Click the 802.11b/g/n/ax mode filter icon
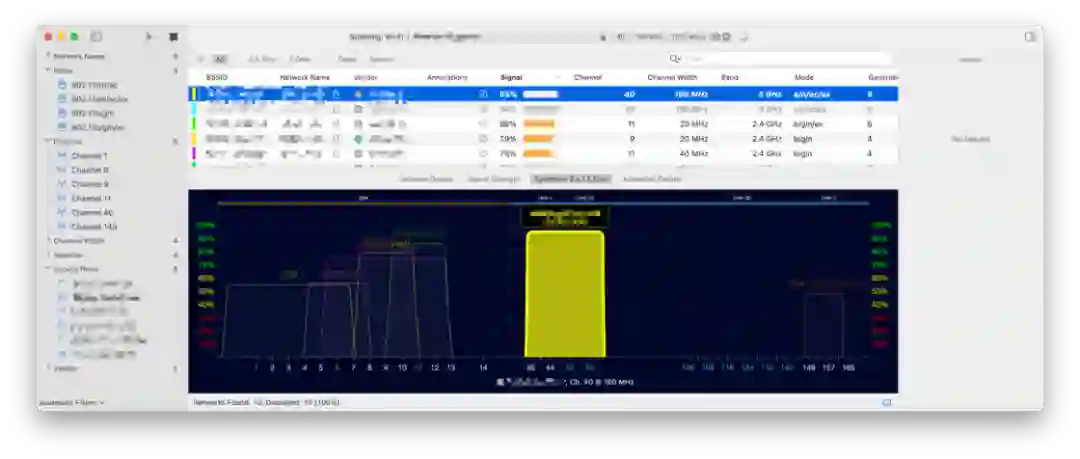Viewport: 1080px width, 459px height. [63, 127]
